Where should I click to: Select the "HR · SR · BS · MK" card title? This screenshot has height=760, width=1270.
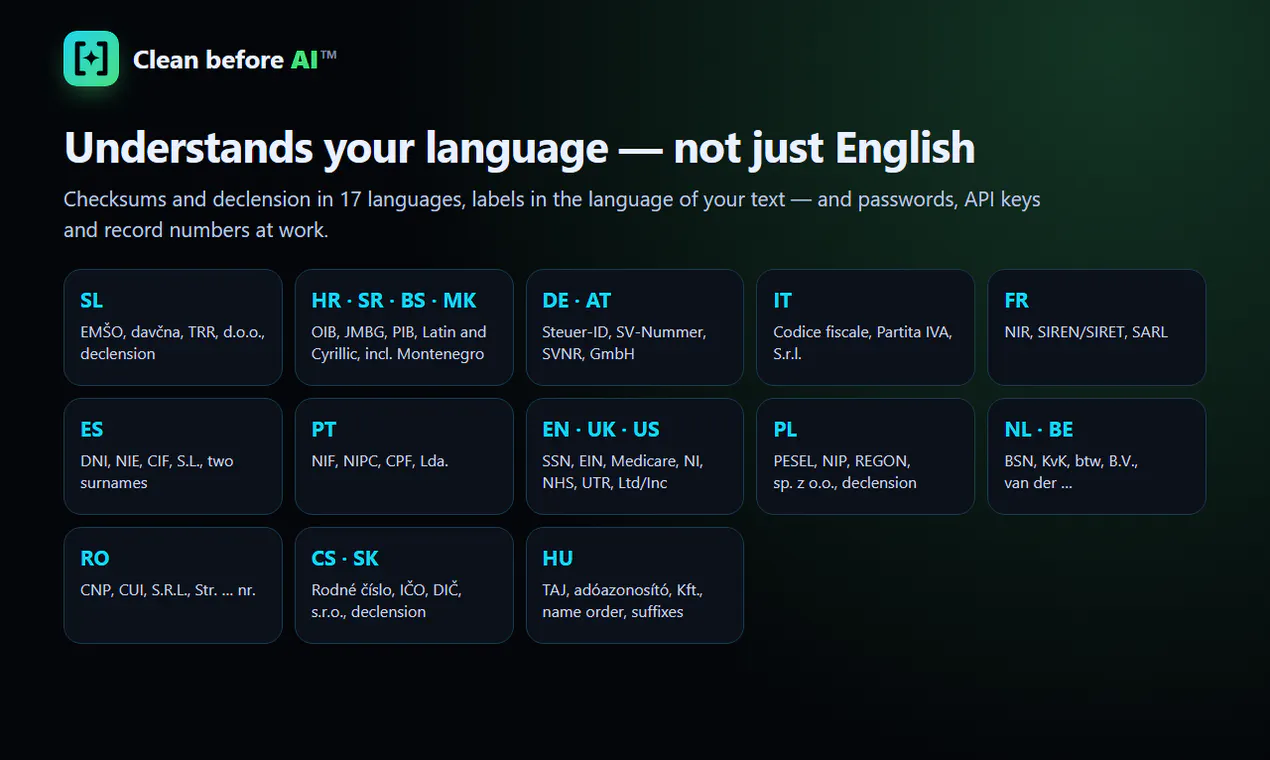[394, 300]
